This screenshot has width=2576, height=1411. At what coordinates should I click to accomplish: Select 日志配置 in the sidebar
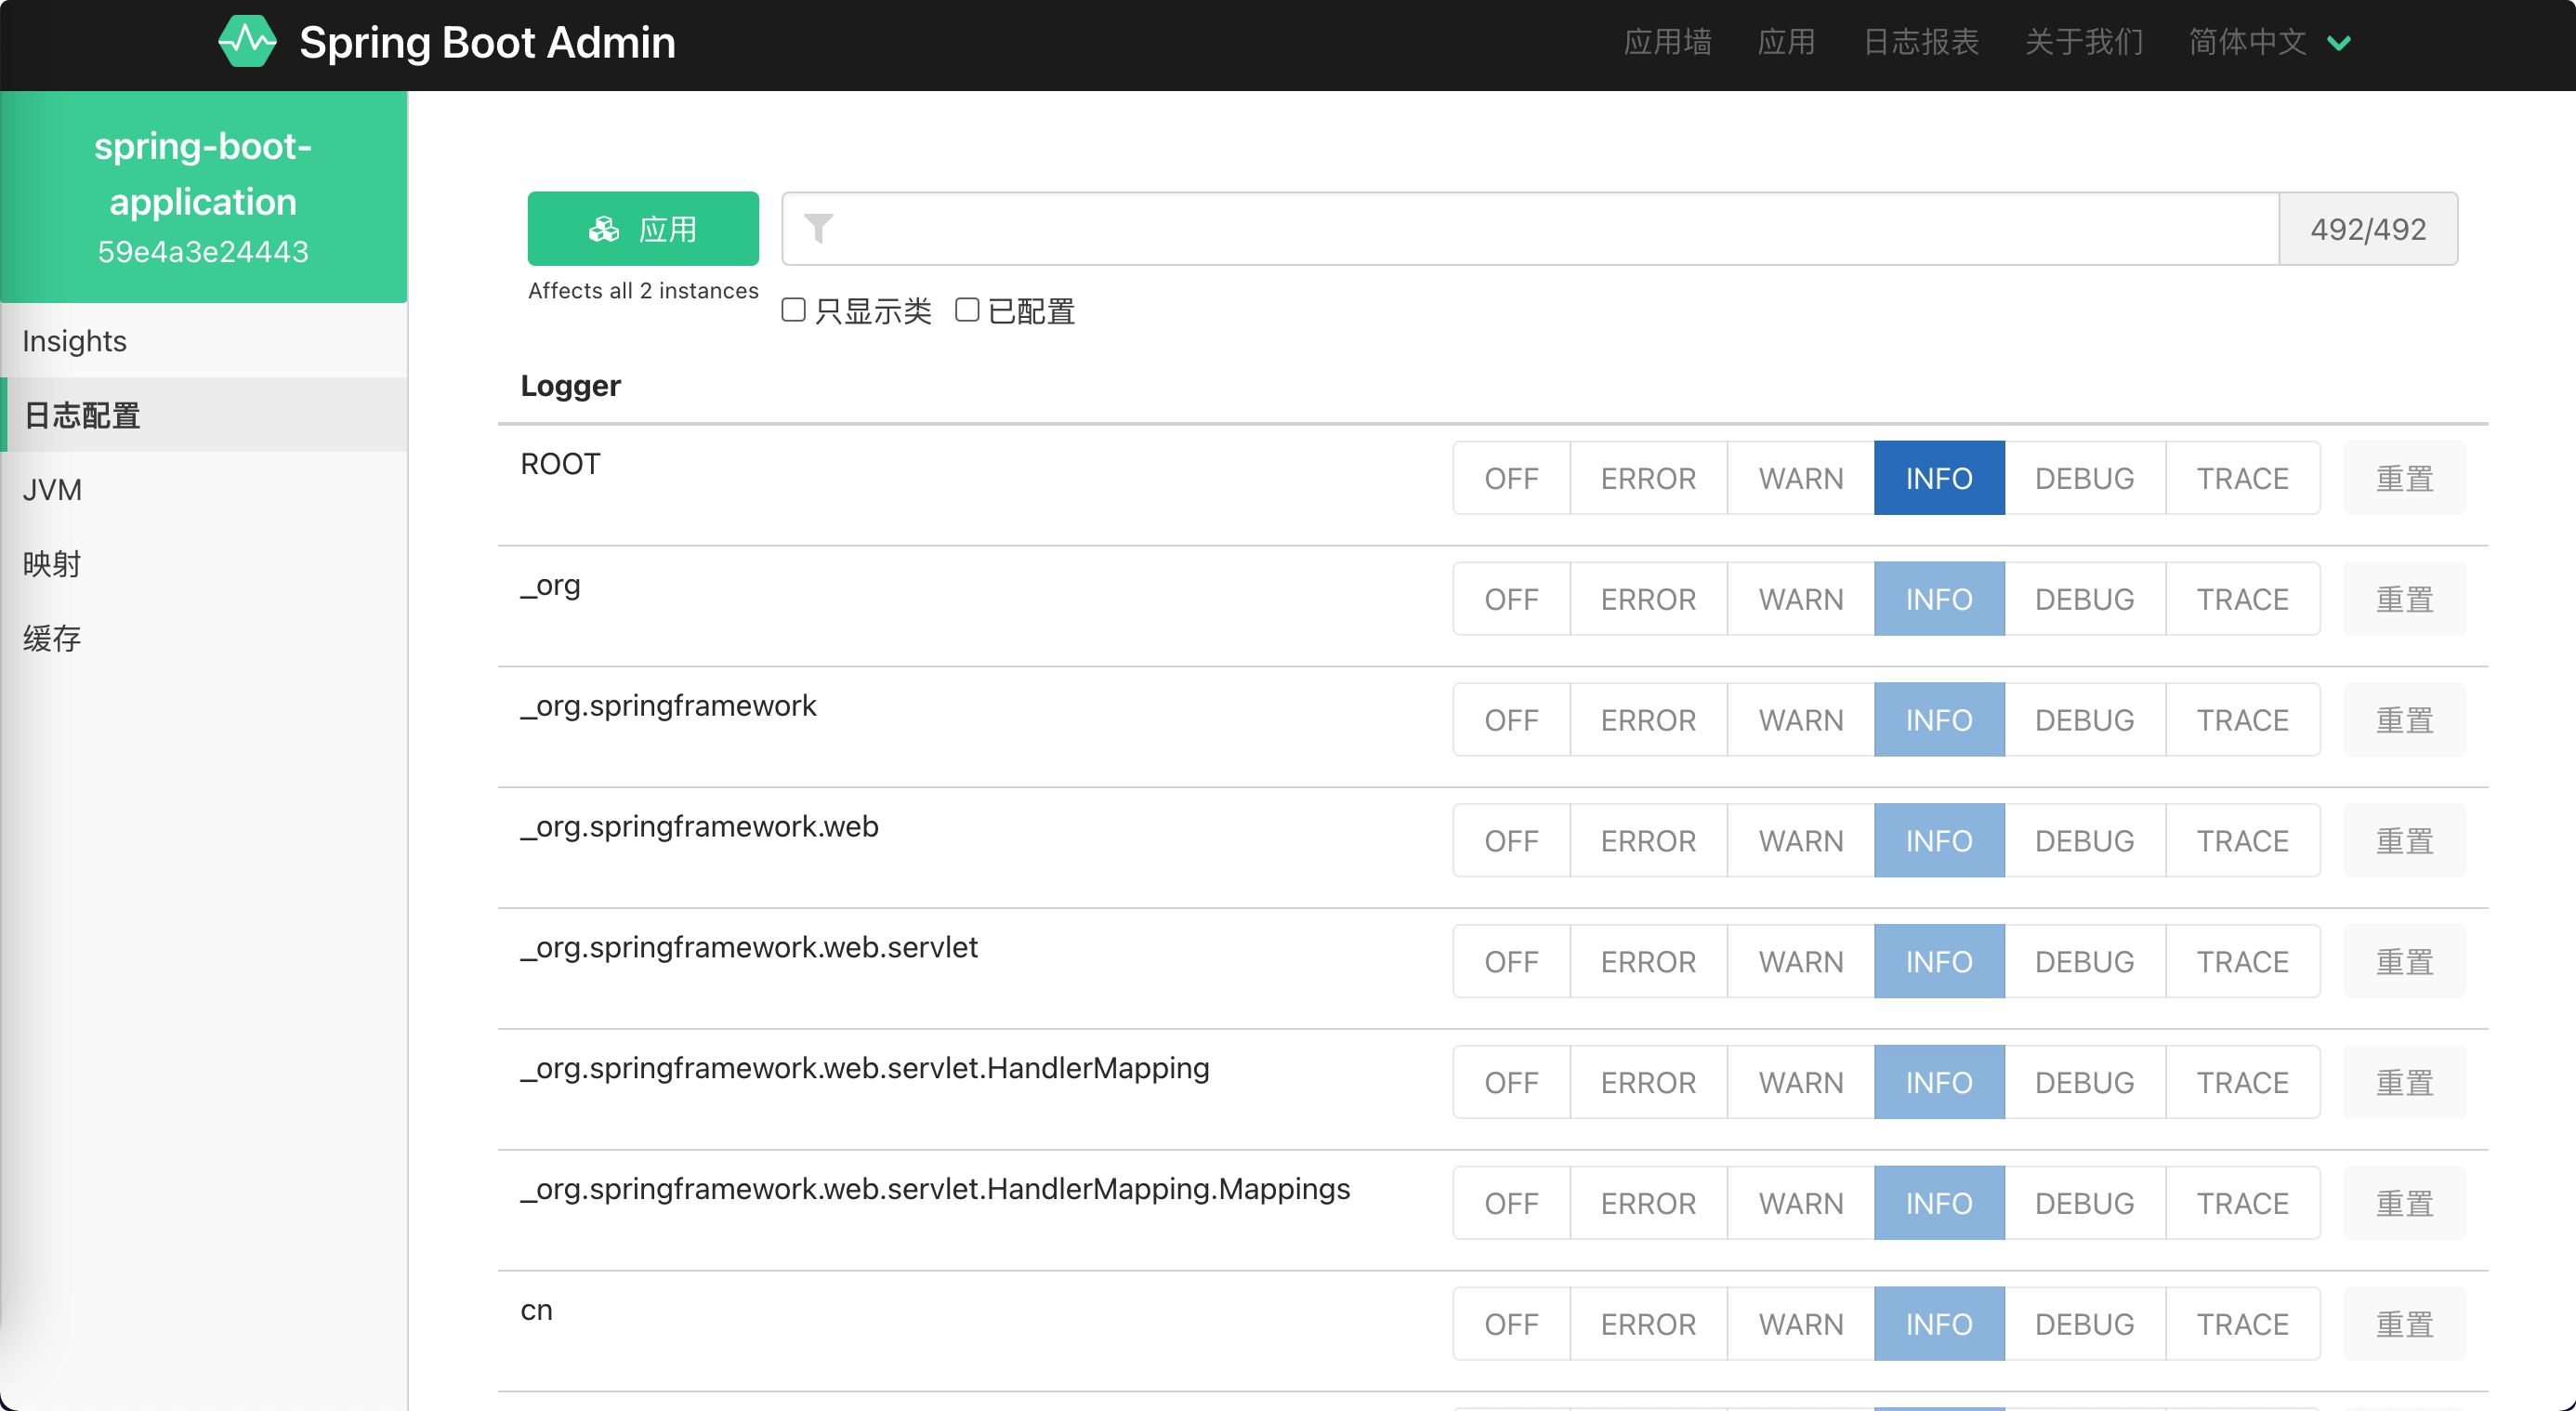coord(204,415)
